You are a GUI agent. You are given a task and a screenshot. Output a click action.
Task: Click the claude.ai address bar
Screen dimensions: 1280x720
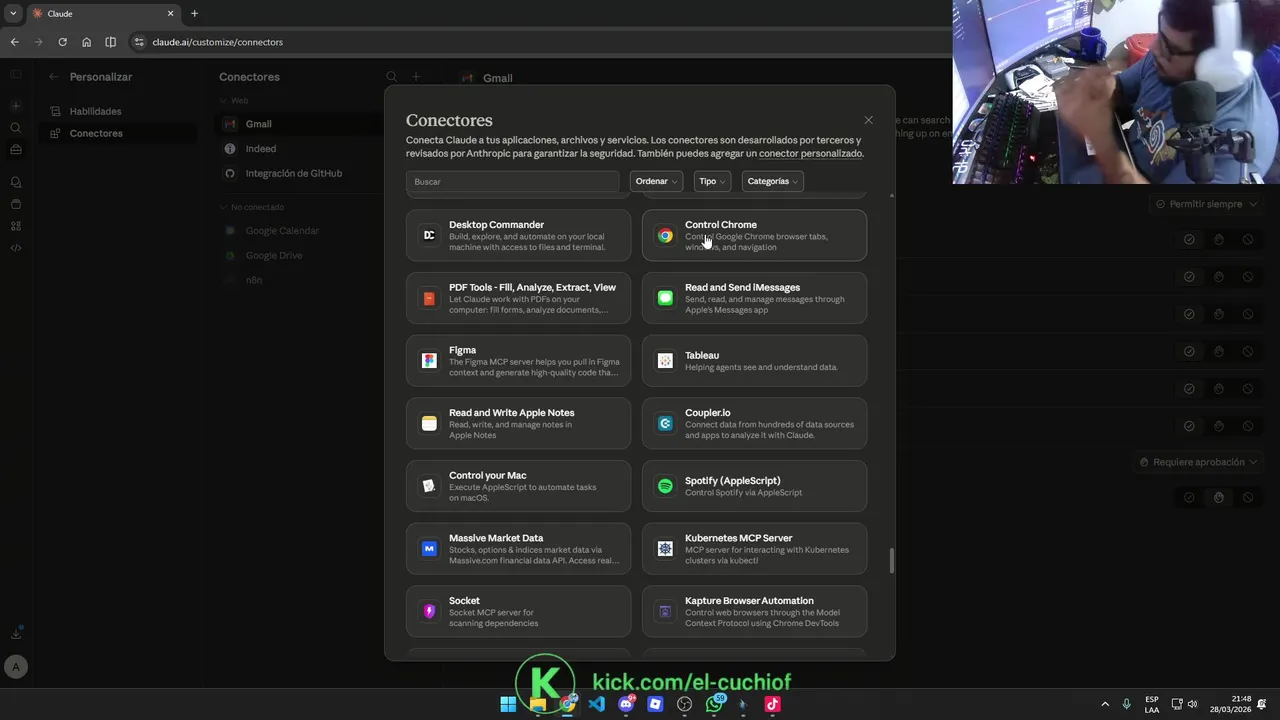click(x=540, y=42)
